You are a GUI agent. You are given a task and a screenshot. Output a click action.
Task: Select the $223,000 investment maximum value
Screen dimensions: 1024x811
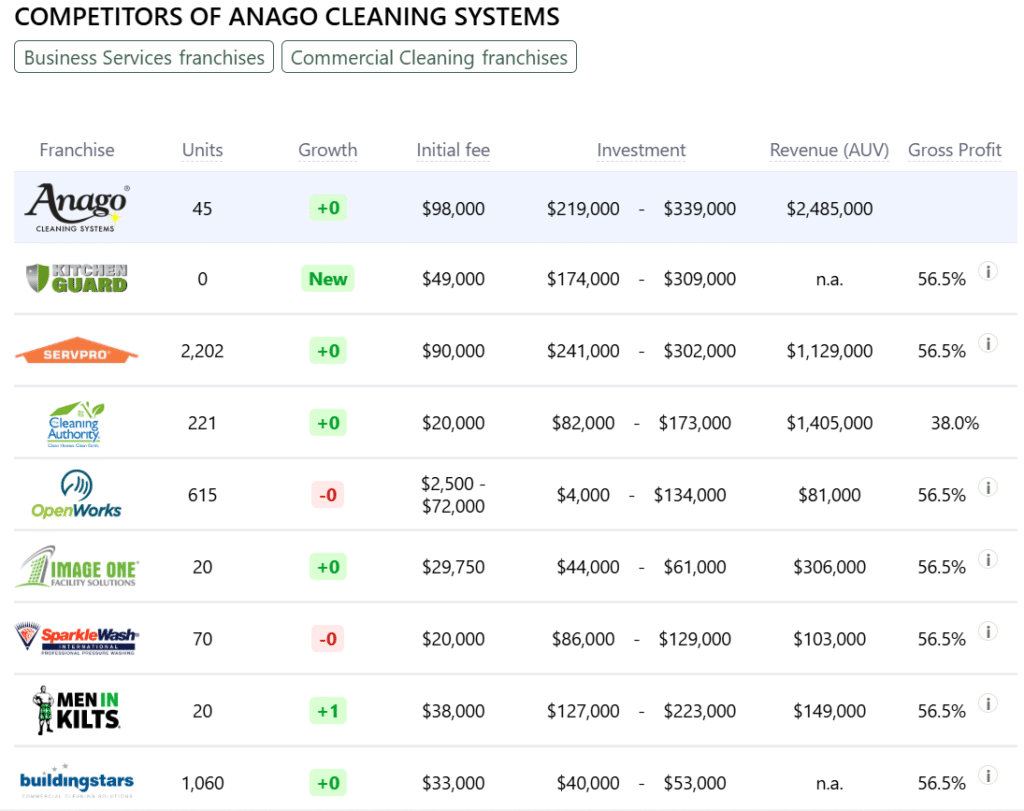(699, 711)
